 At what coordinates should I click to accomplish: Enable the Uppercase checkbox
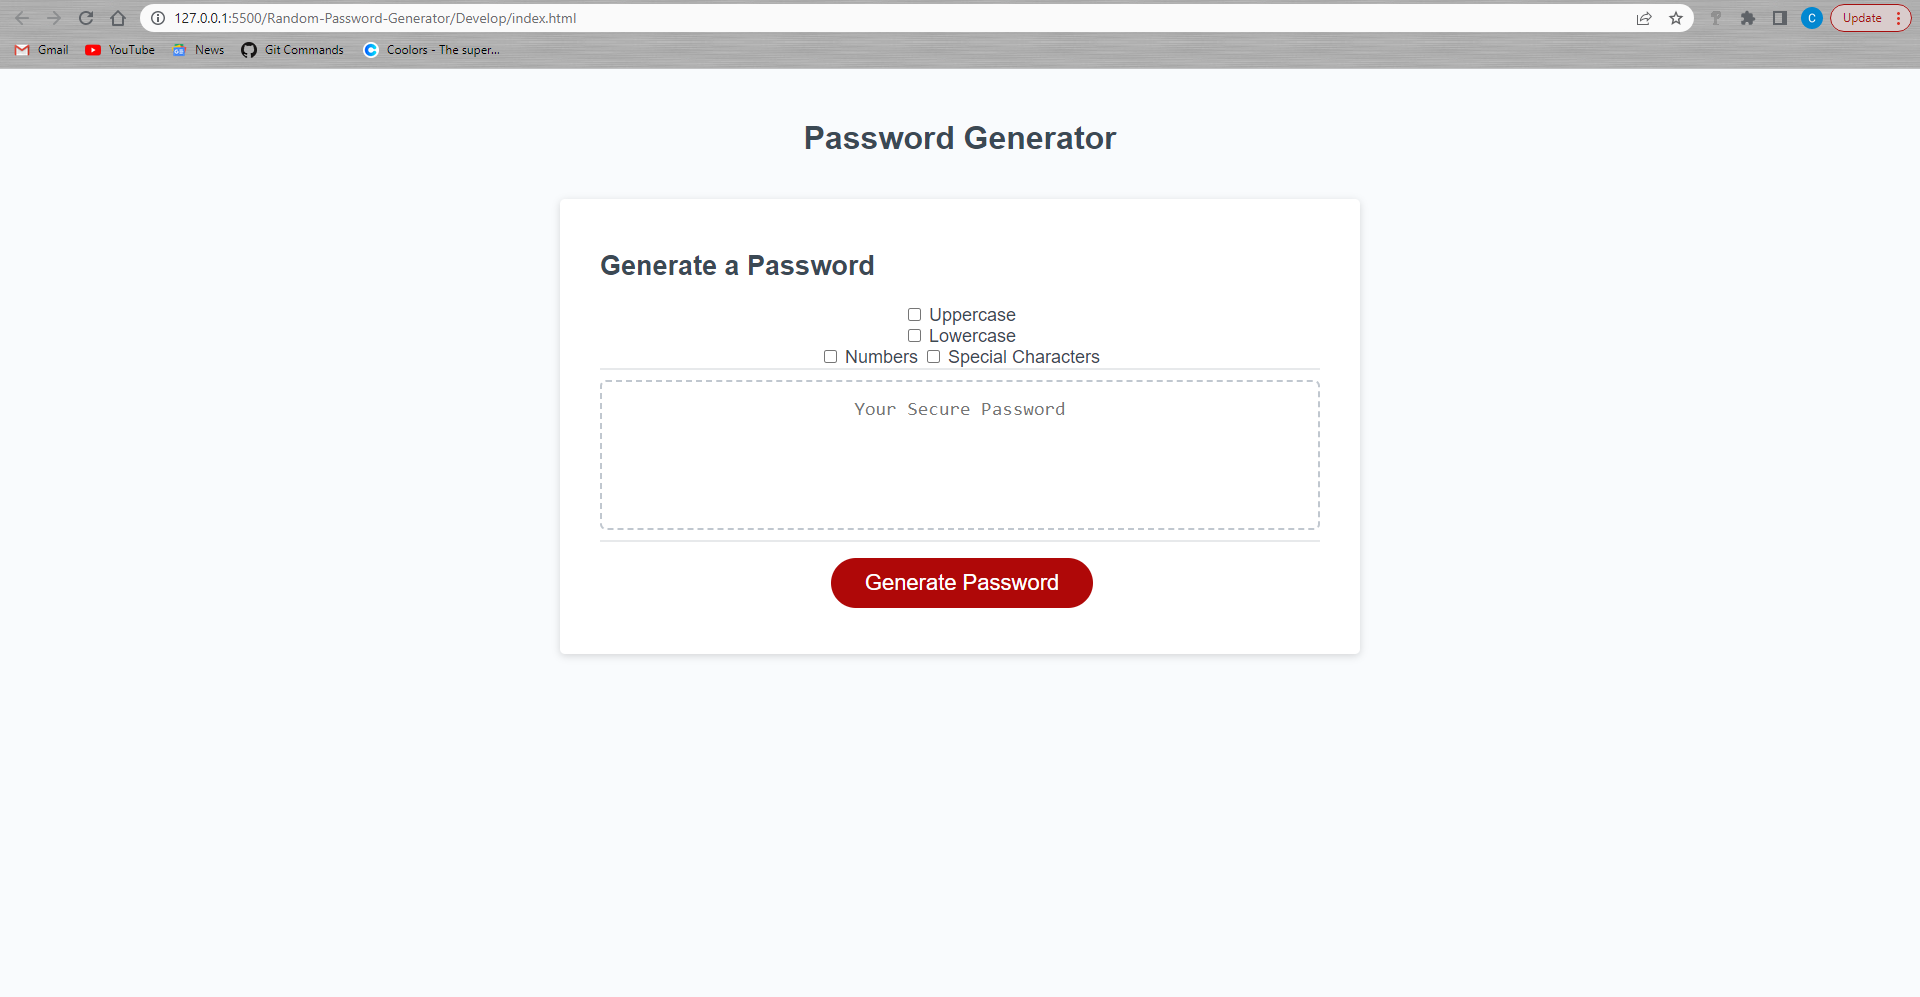[x=913, y=314]
